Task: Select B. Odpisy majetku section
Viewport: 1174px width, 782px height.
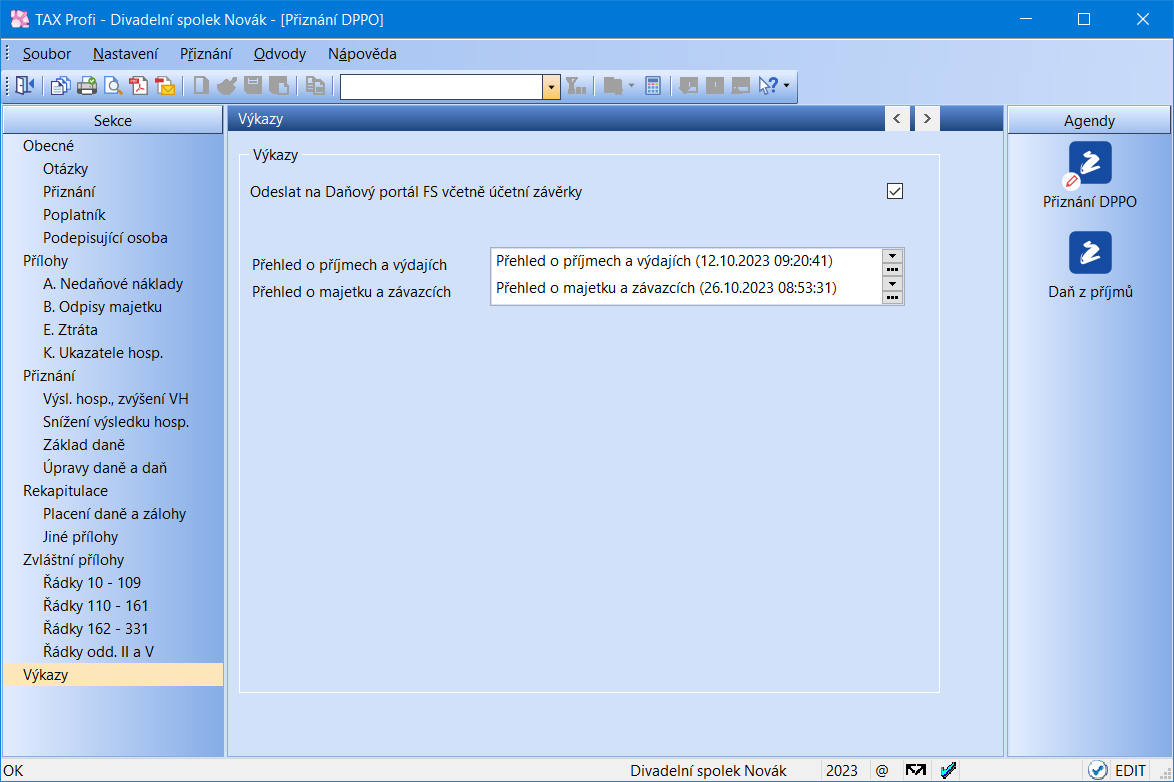Action: coord(103,307)
